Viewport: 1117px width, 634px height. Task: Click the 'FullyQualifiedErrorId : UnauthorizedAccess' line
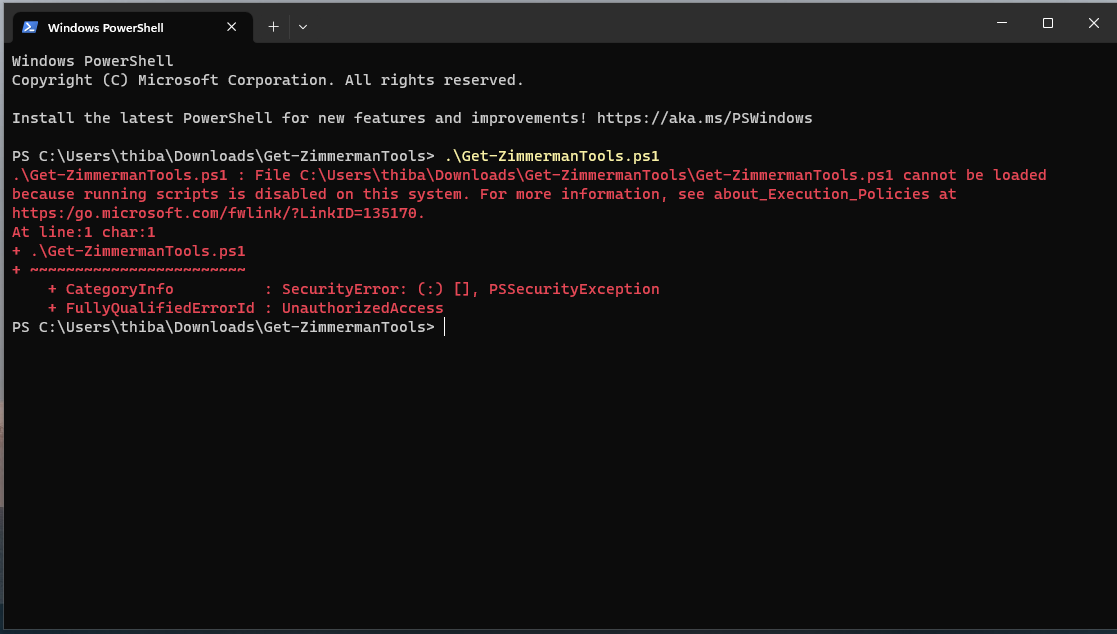(x=246, y=308)
